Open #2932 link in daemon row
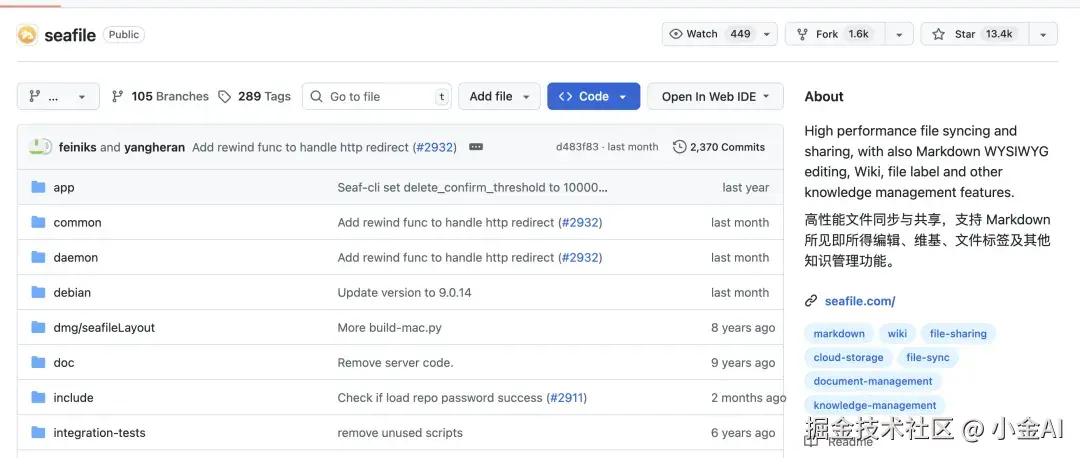Image resolution: width=1080 pixels, height=458 pixels. [x=580, y=258]
